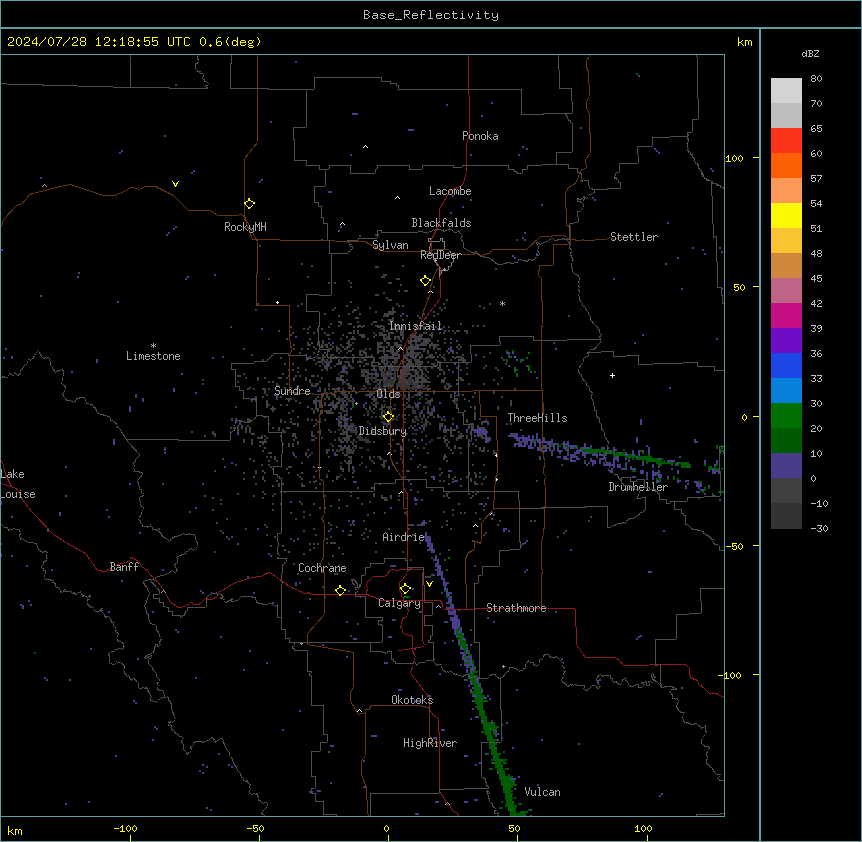Click the HighRiver town label
The image size is (862, 842).
(429, 743)
